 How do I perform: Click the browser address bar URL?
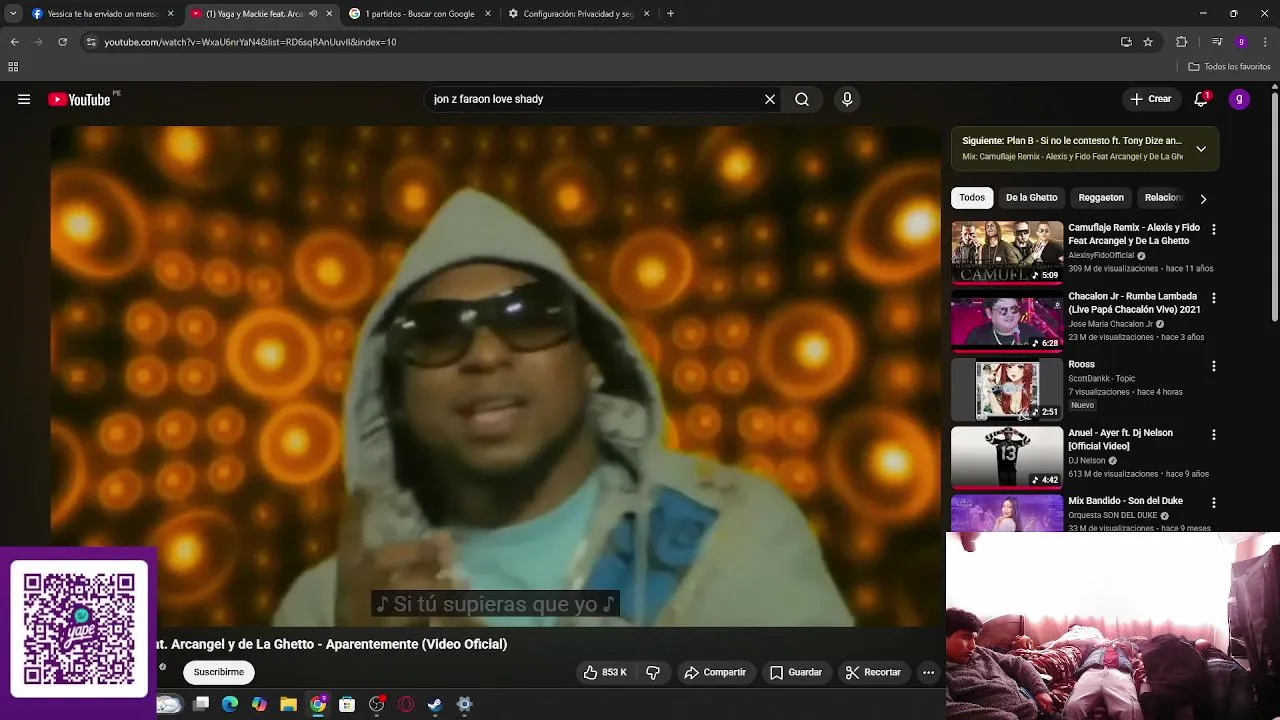(x=250, y=42)
